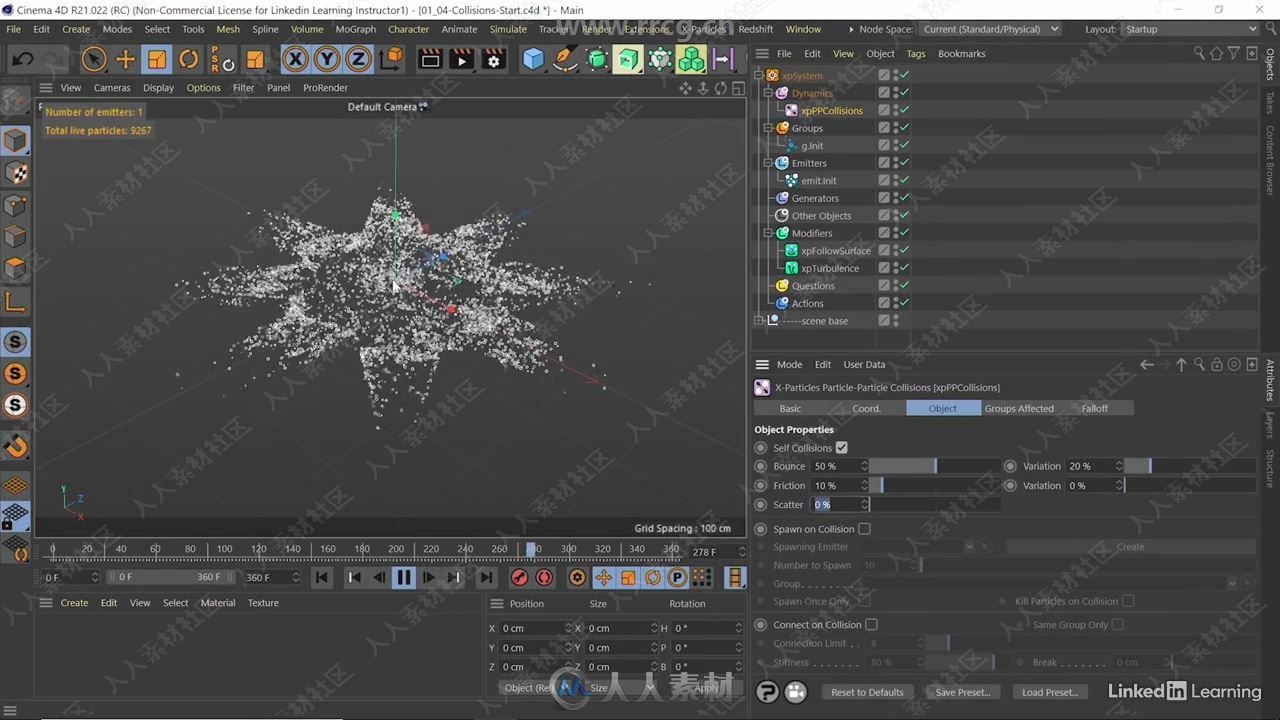The height and width of the screenshot is (720, 1280).
Task: Open the Object manager Tags menu
Action: (x=916, y=54)
